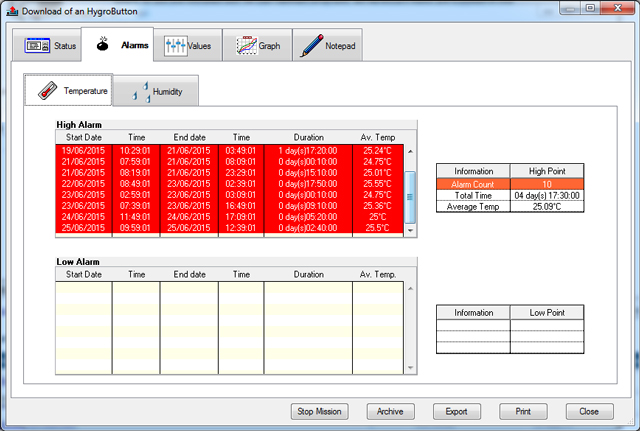Click Information header of High Point table
This screenshot has width=640, height=431.
[473, 171]
